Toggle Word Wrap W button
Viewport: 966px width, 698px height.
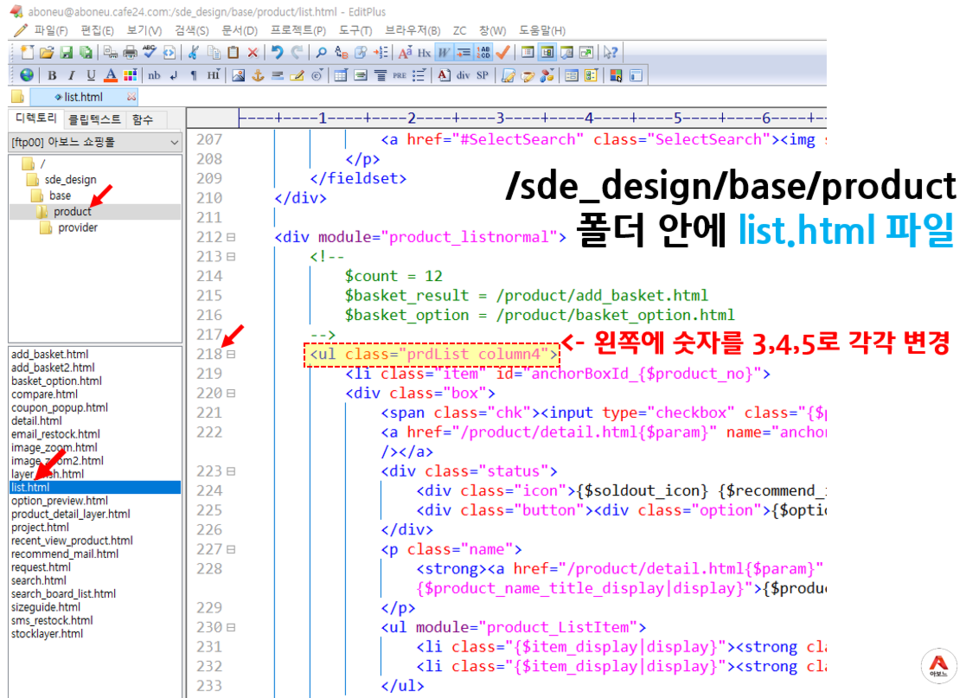click(x=444, y=52)
